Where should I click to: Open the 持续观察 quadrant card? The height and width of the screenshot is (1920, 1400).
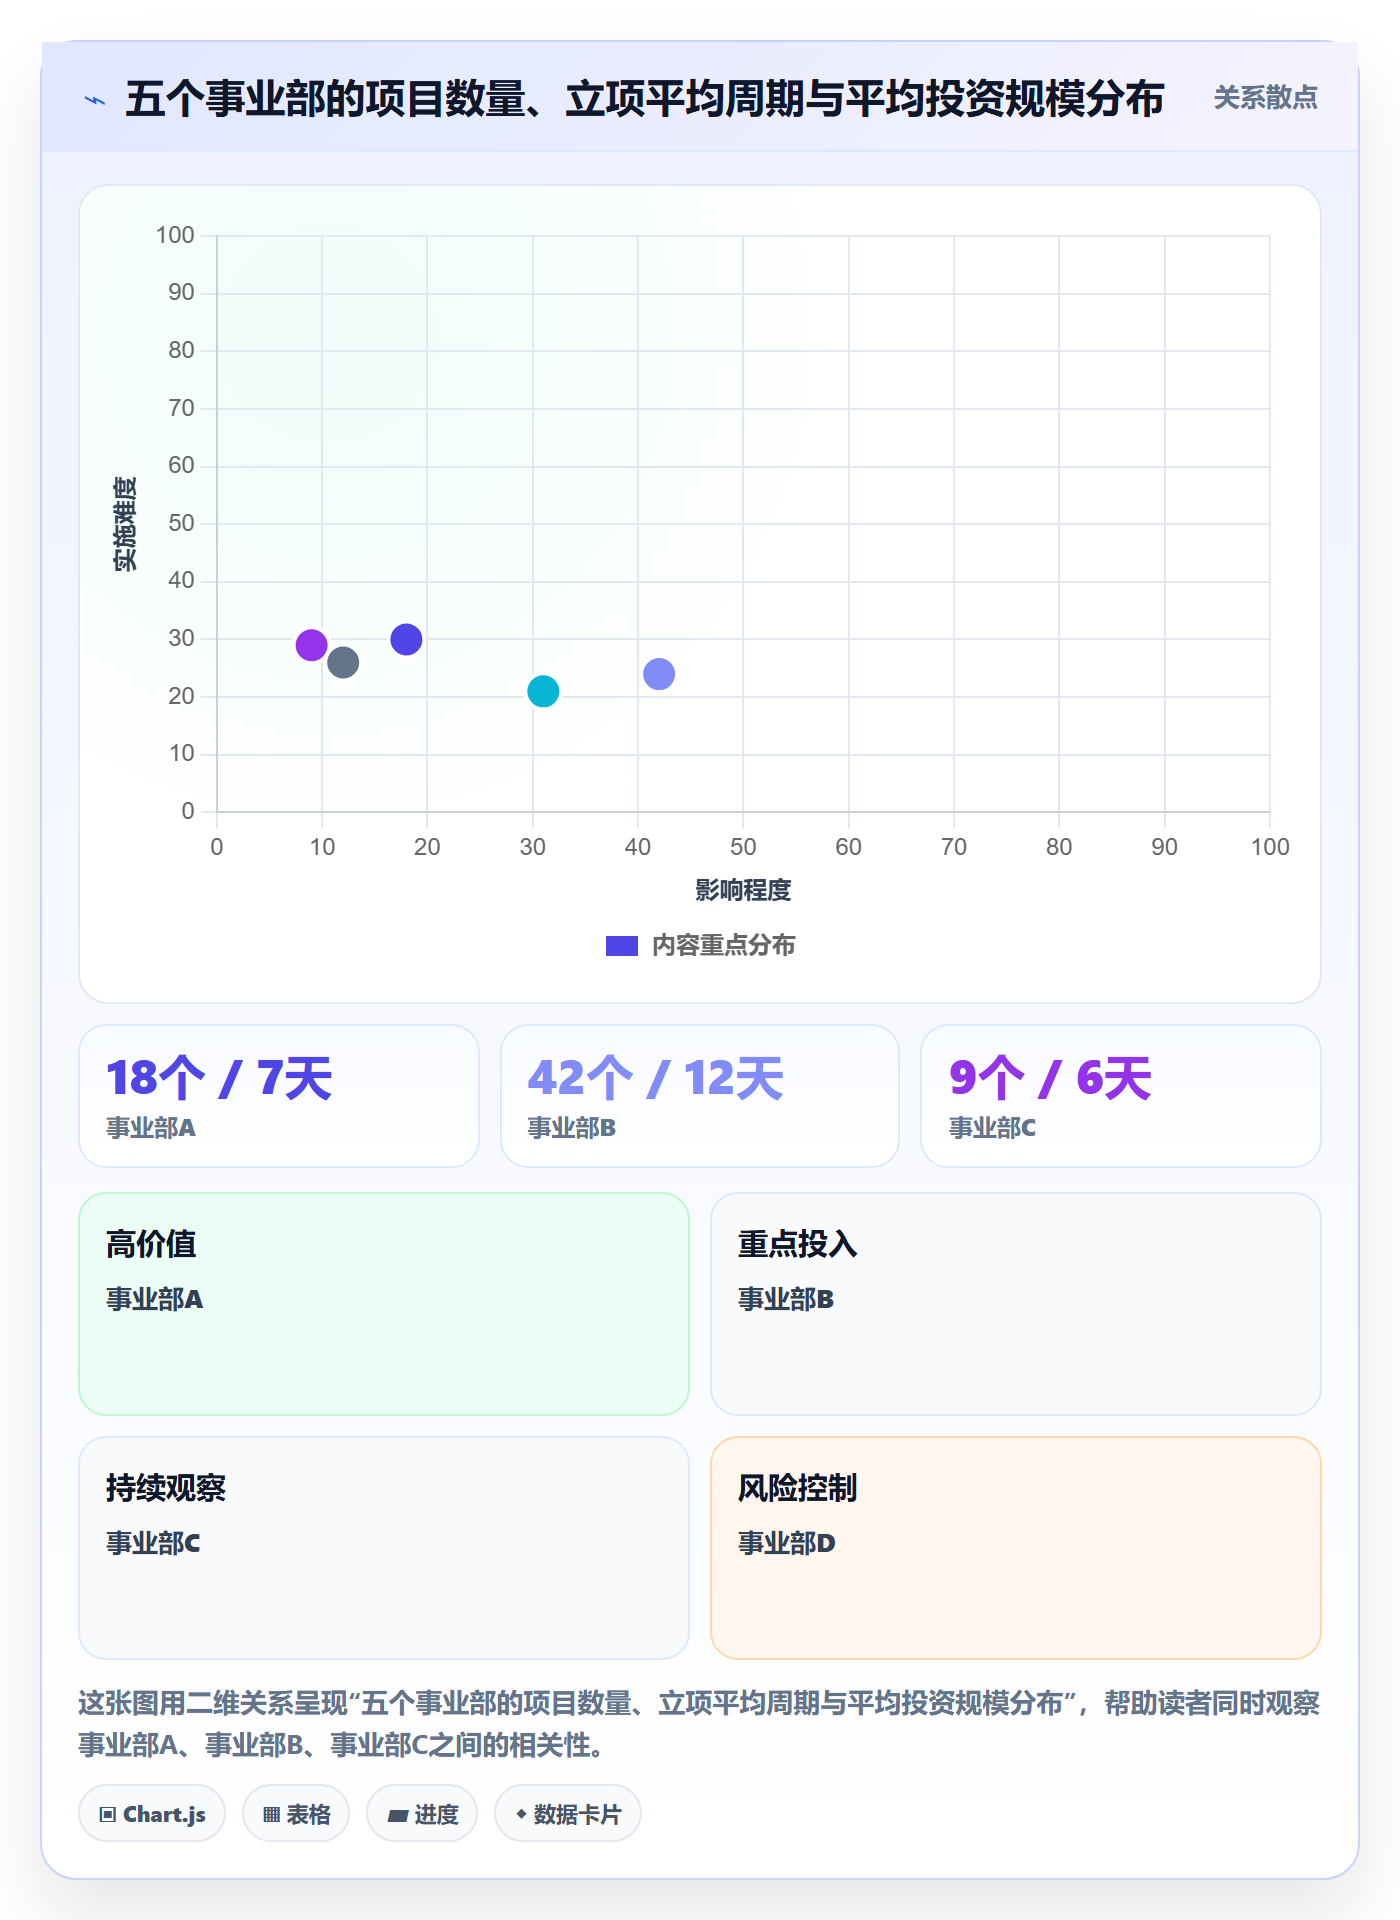[384, 1548]
